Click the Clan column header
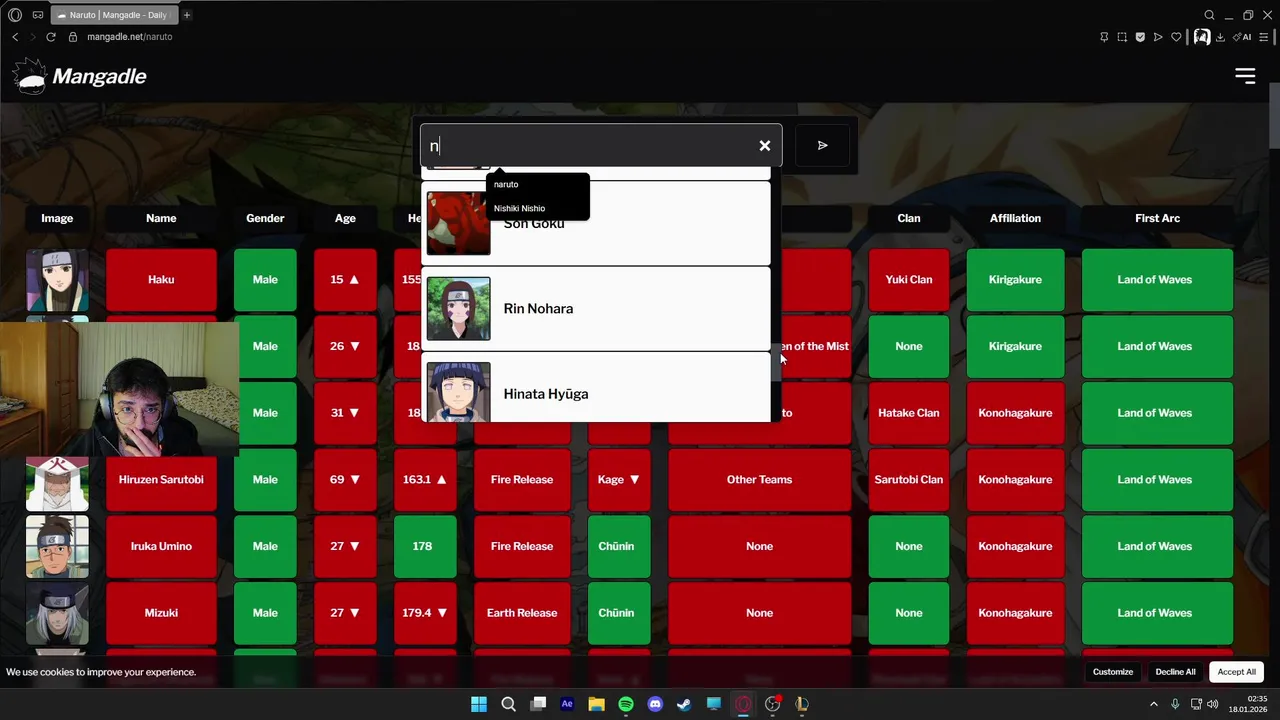 click(x=909, y=218)
